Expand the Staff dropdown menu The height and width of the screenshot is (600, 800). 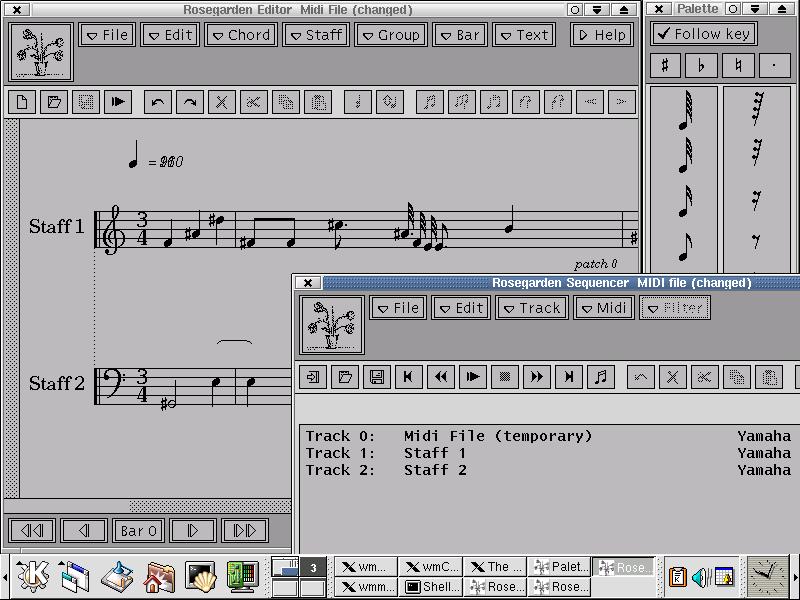point(315,34)
